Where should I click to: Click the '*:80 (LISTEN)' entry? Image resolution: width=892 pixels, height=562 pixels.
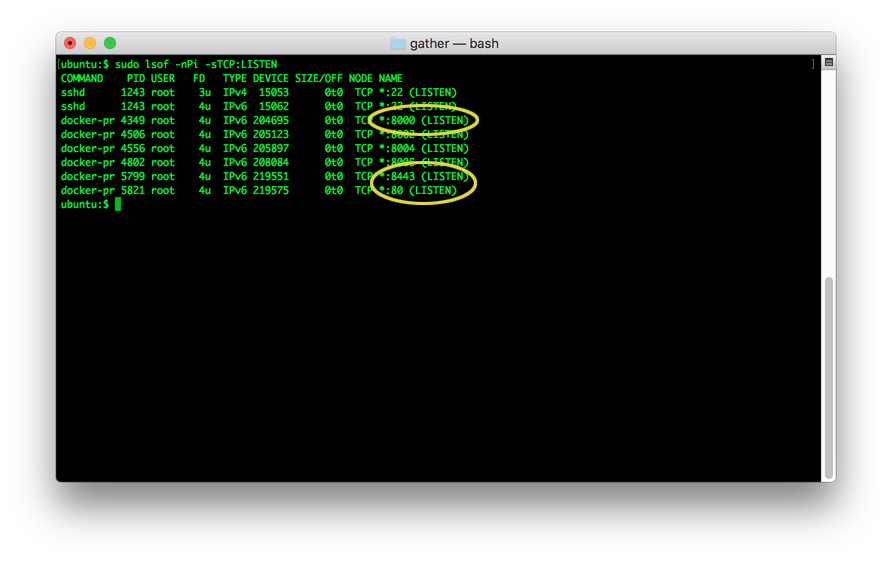point(418,191)
